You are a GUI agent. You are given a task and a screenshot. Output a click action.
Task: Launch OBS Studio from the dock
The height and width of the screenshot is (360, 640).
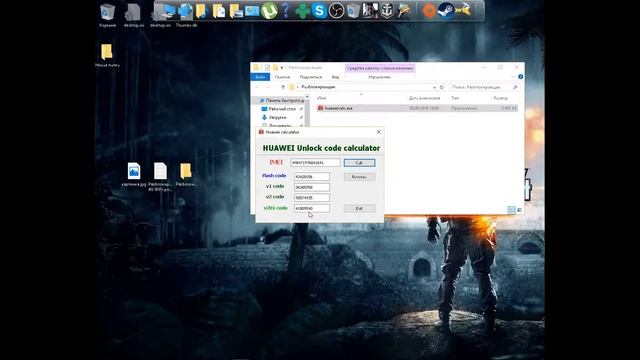tap(336, 11)
